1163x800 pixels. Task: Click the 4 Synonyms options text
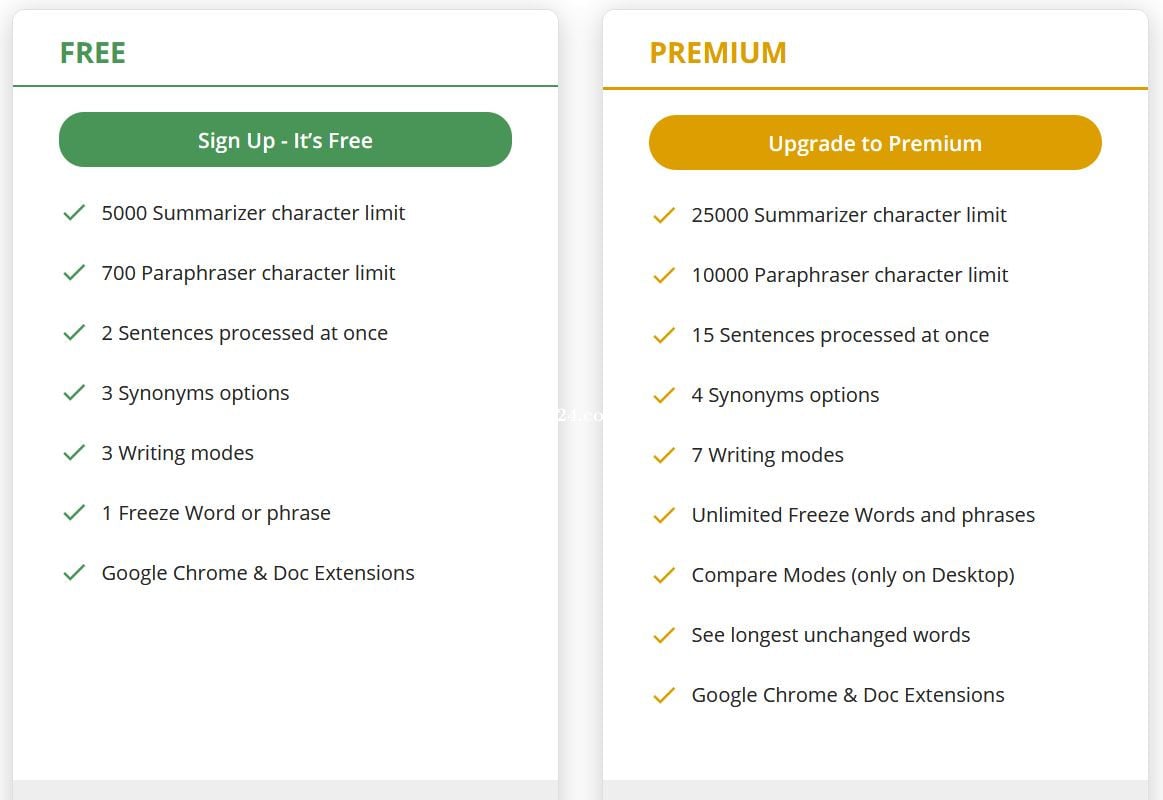coord(785,395)
